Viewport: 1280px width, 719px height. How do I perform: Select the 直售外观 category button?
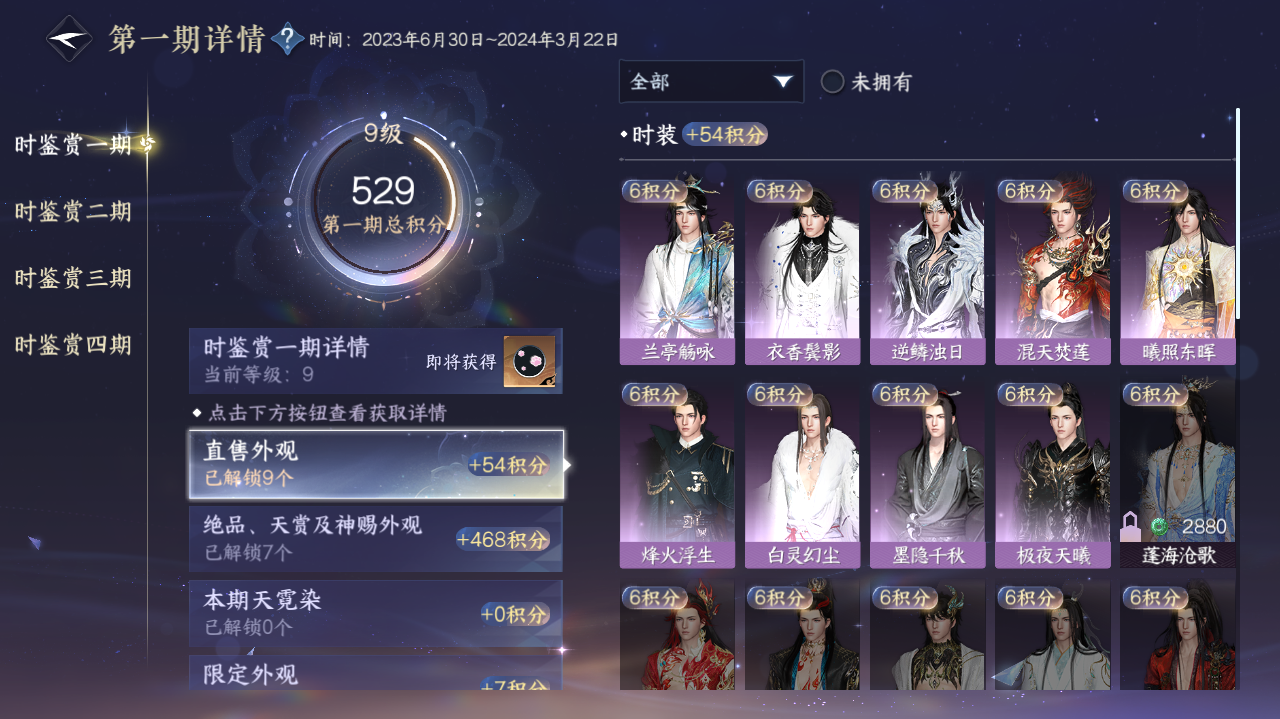(376, 464)
